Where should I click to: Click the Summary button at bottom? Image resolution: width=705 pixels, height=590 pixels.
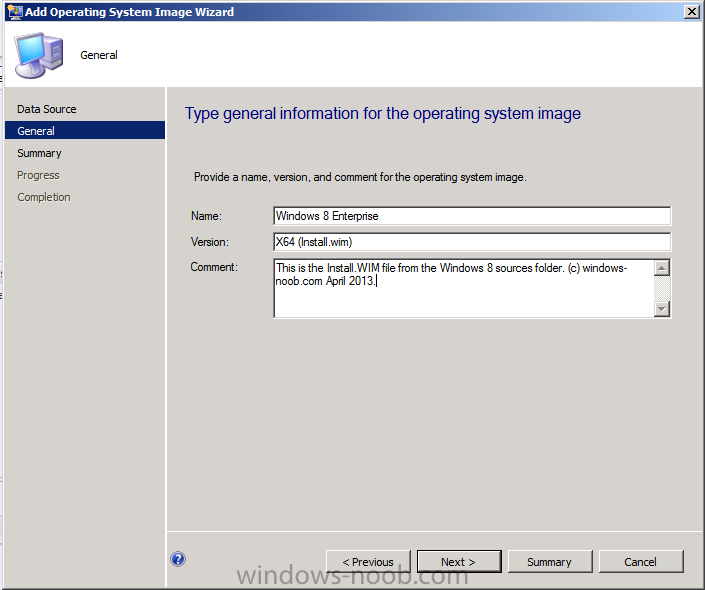coord(549,562)
